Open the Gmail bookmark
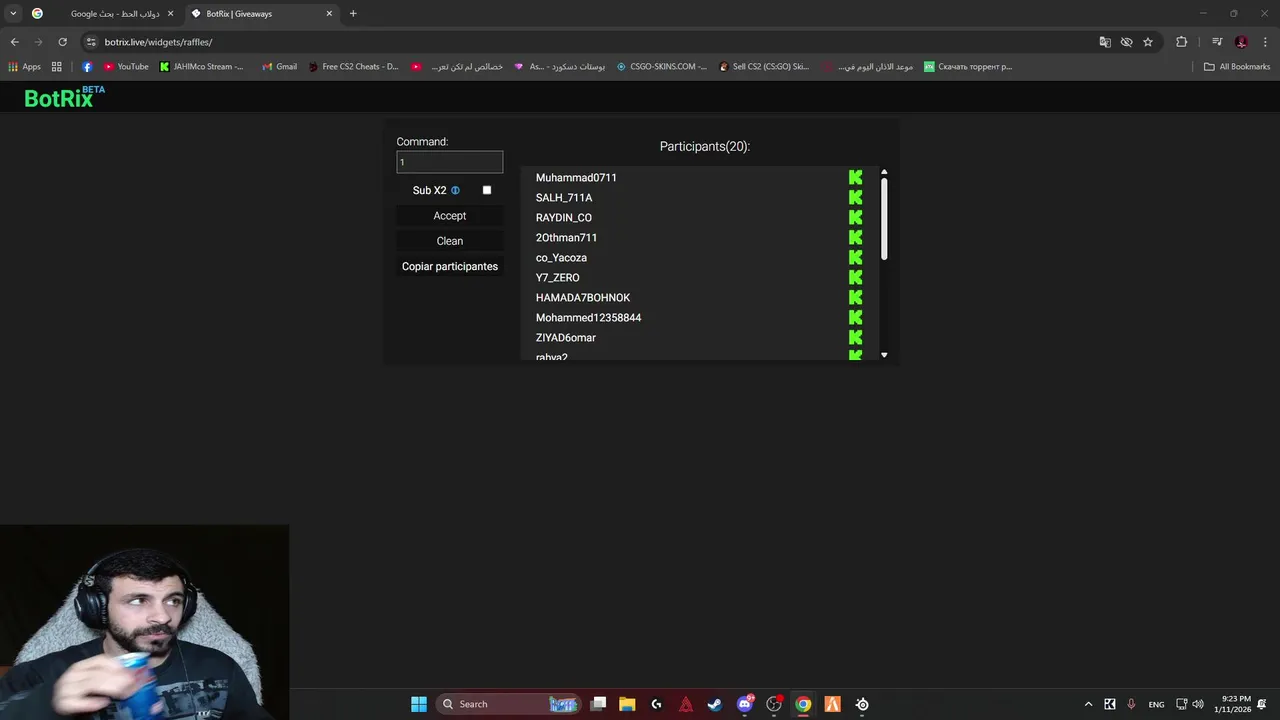The height and width of the screenshot is (720, 1280). point(279,67)
